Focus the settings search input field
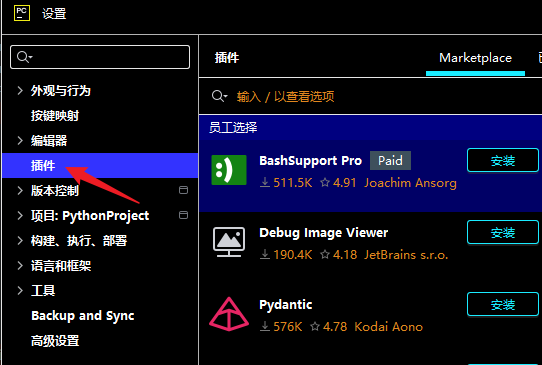Screen dimensions: 542x365 (100, 57)
